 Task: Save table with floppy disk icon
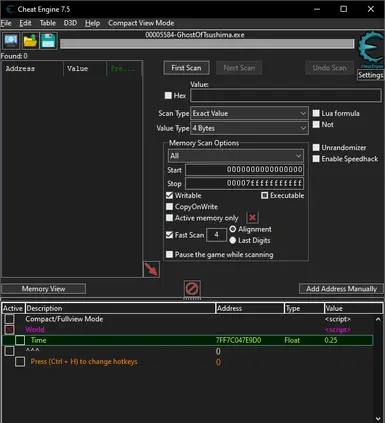48,41
